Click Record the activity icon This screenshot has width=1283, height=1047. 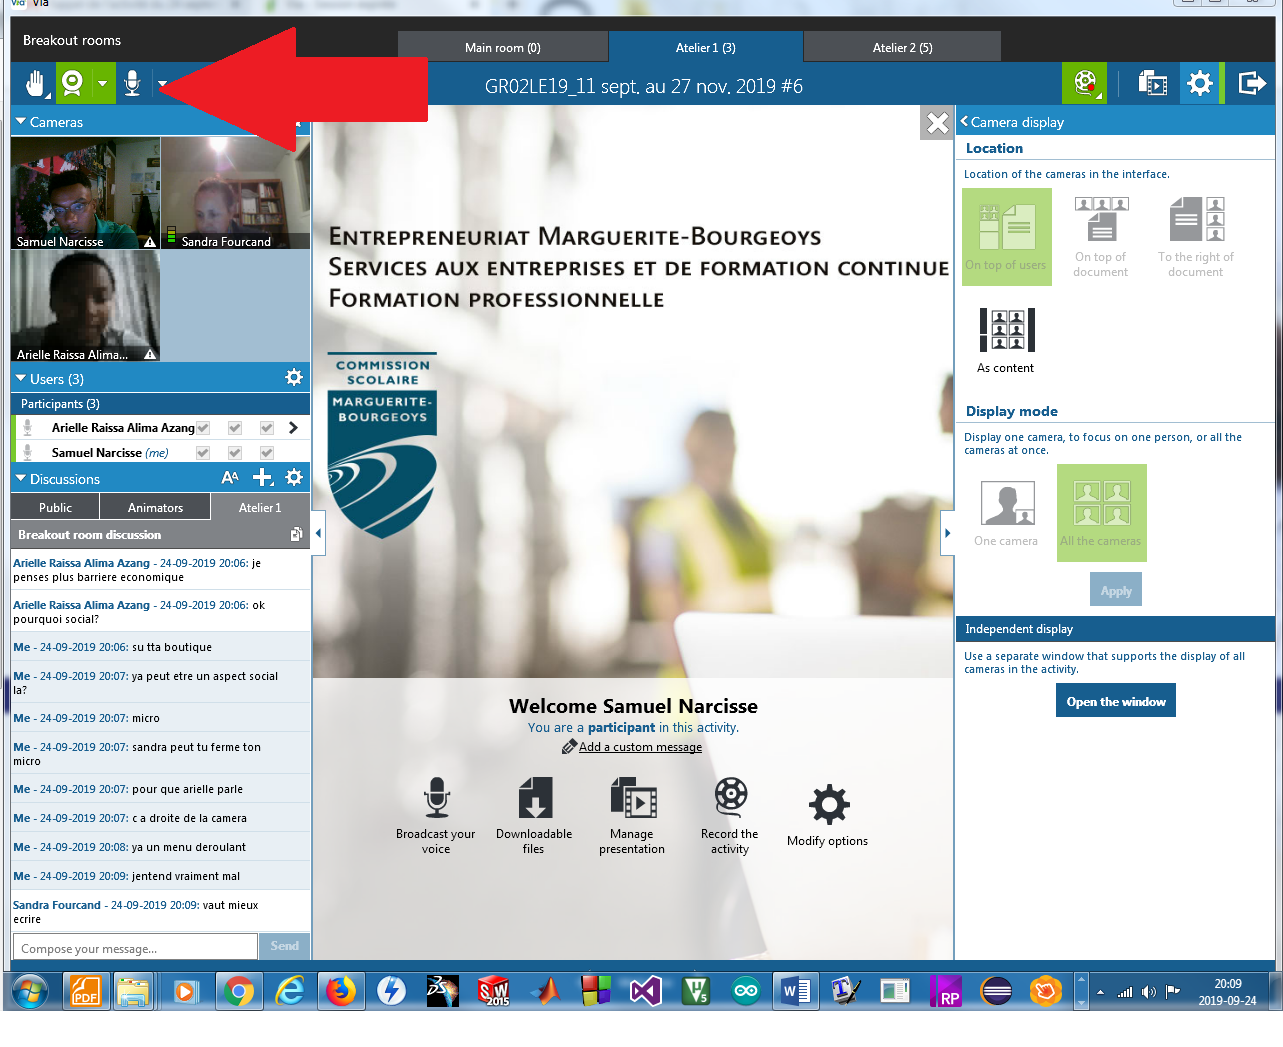click(x=730, y=798)
